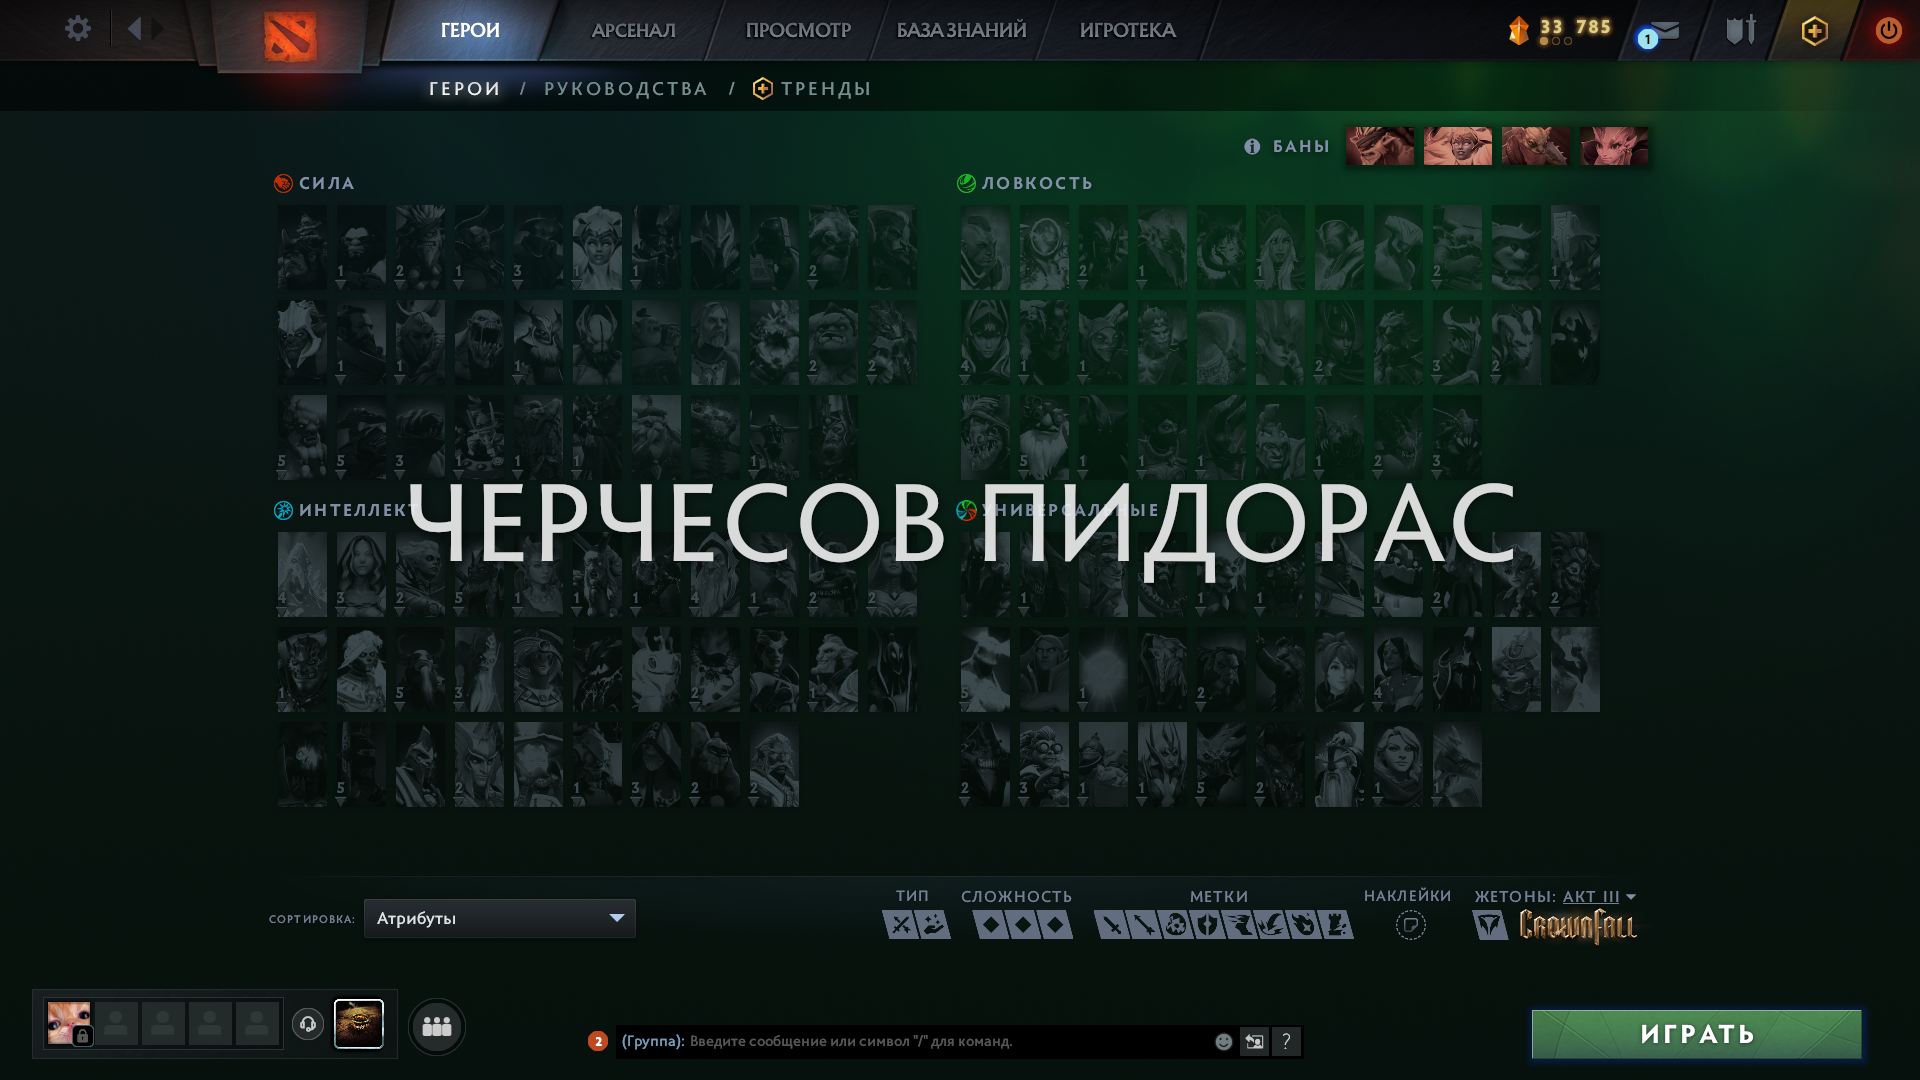The image size is (1920, 1080).
Task: Open the ИГРОТЕКА tab
Action: tap(1127, 30)
